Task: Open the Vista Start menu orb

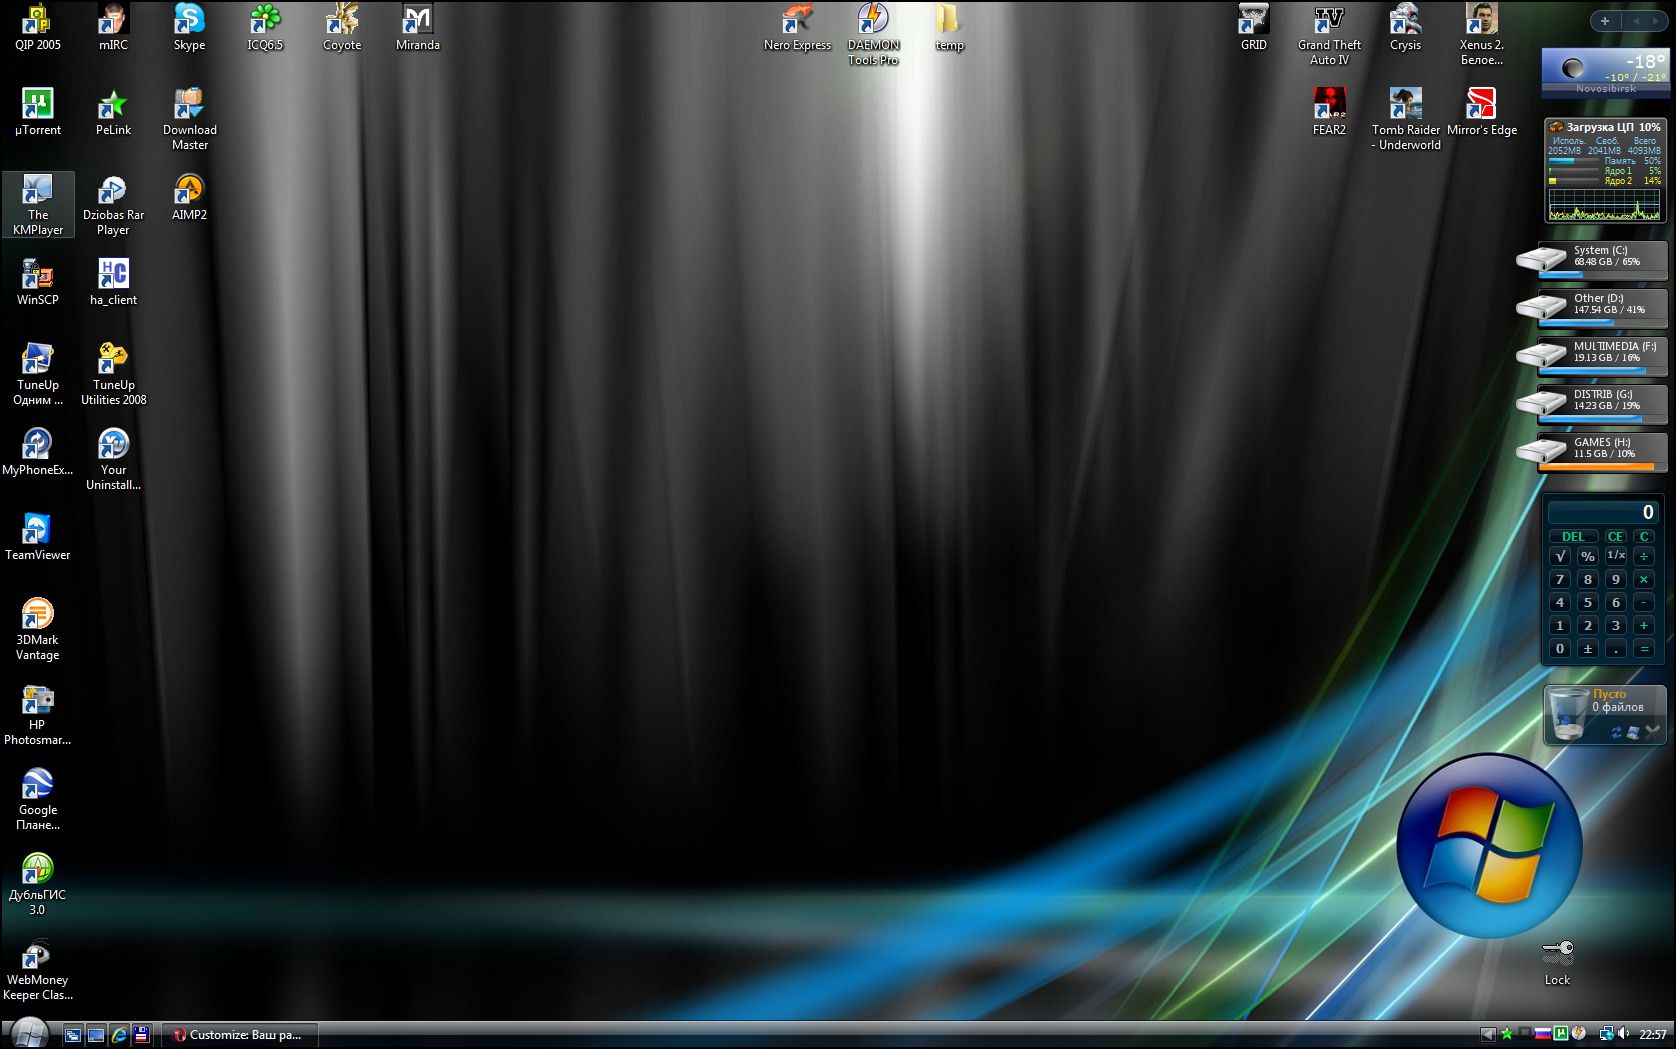Action: pyautogui.click(x=28, y=1033)
